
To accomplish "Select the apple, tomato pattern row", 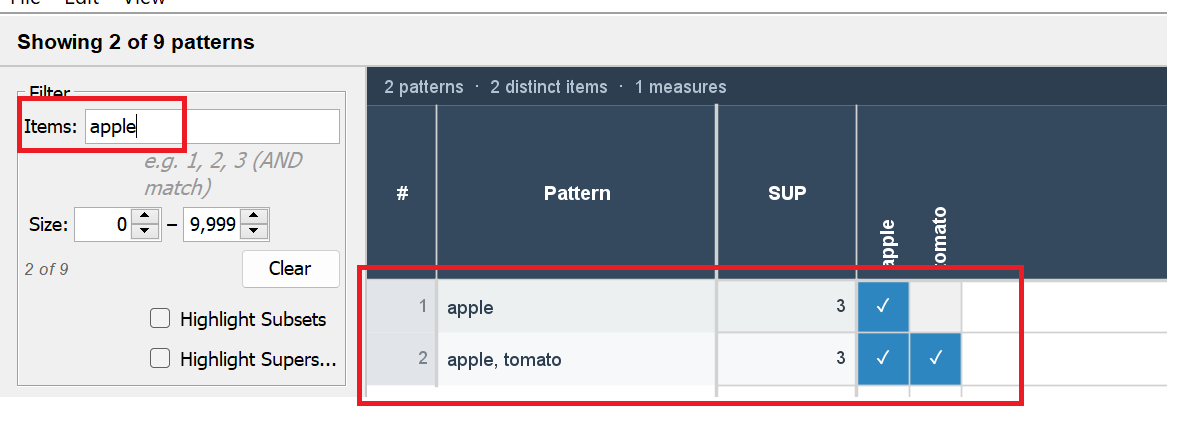I will [577, 359].
